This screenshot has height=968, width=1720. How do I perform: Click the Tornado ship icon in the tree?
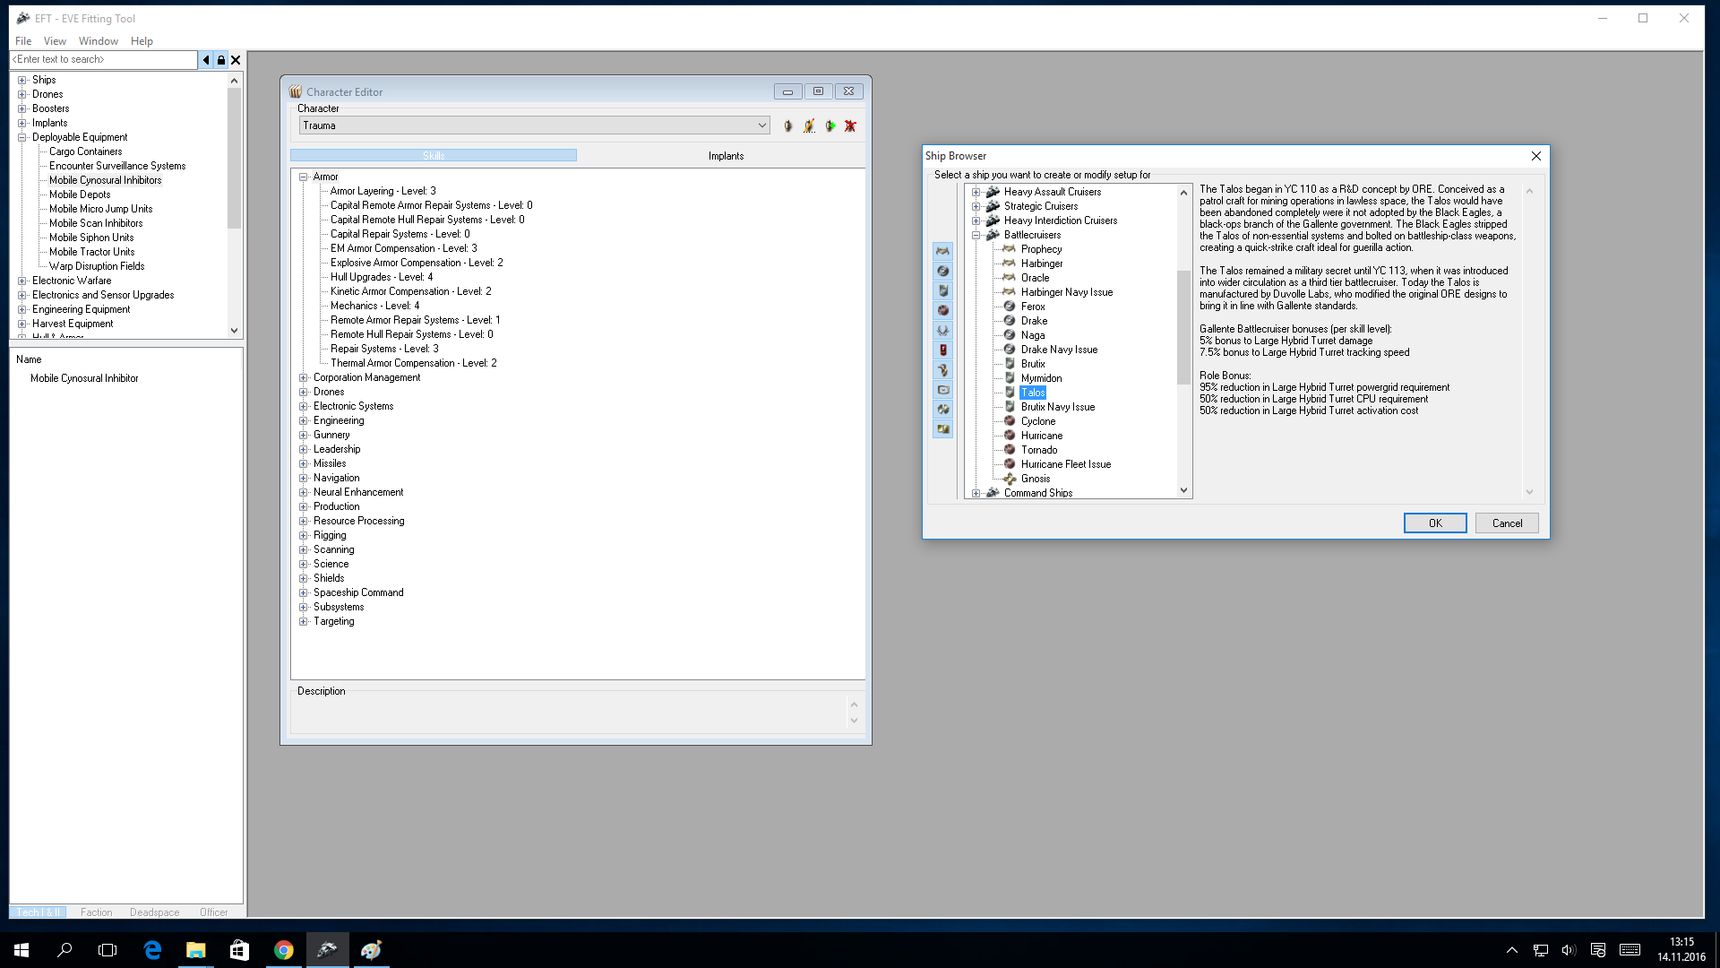click(x=1009, y=450)
